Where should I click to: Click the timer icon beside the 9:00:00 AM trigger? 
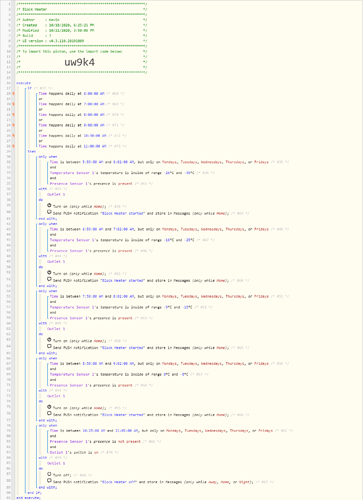(x=14, y=125)
